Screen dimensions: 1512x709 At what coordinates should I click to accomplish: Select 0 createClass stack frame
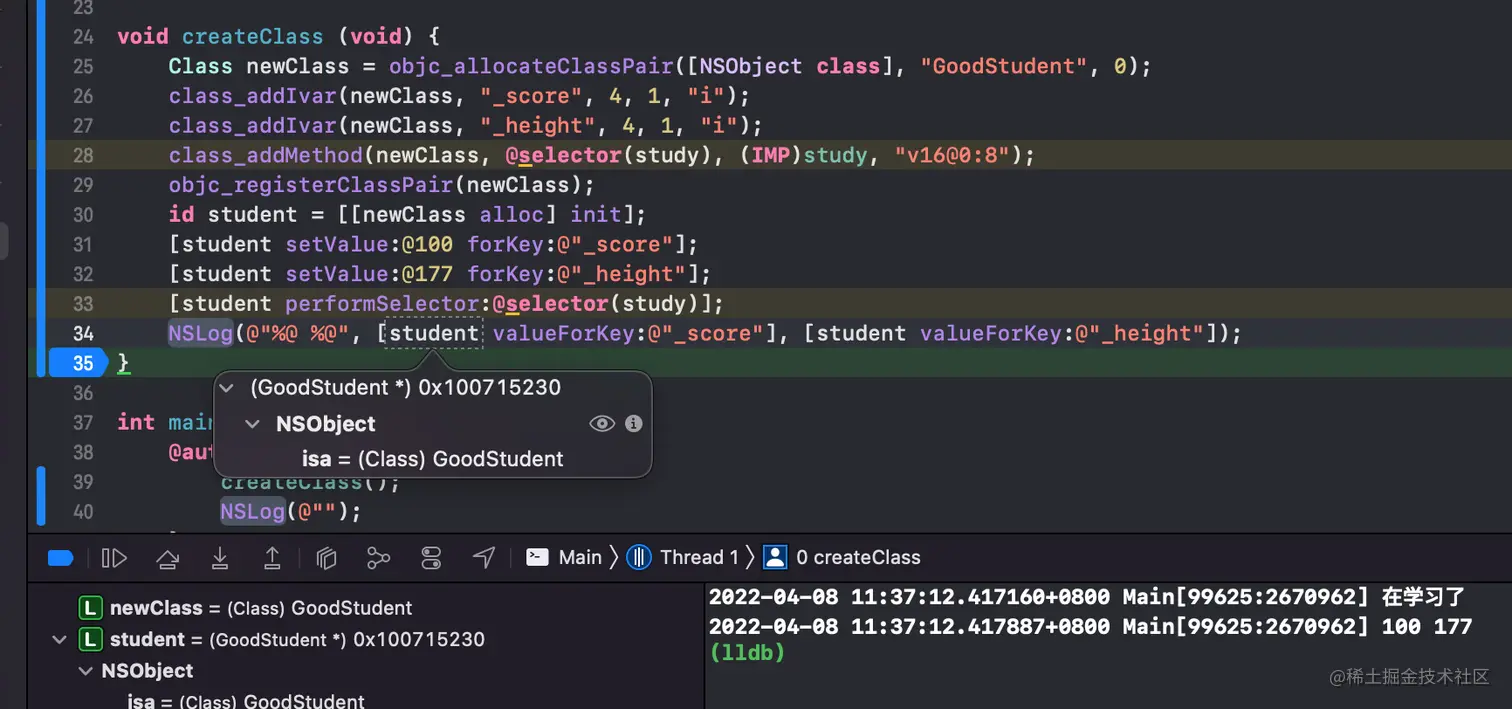click(860, 557)
